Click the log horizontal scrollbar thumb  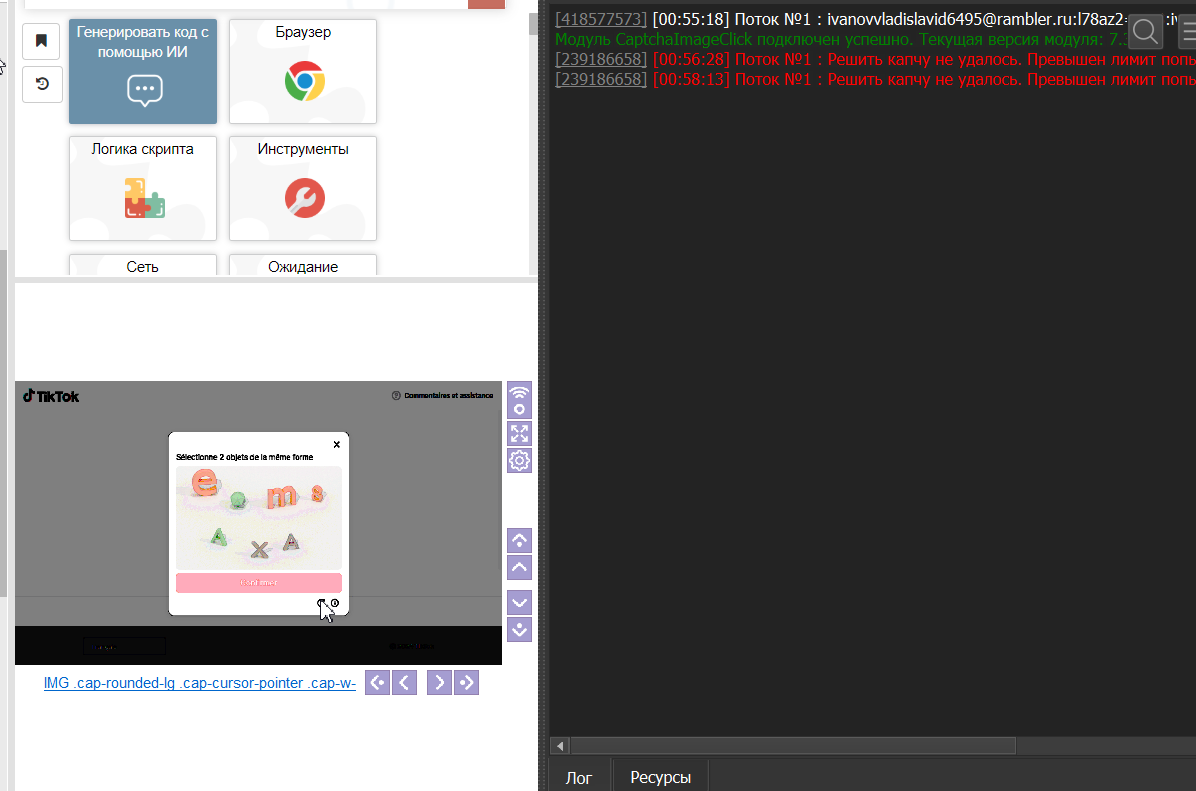(792, 746)
